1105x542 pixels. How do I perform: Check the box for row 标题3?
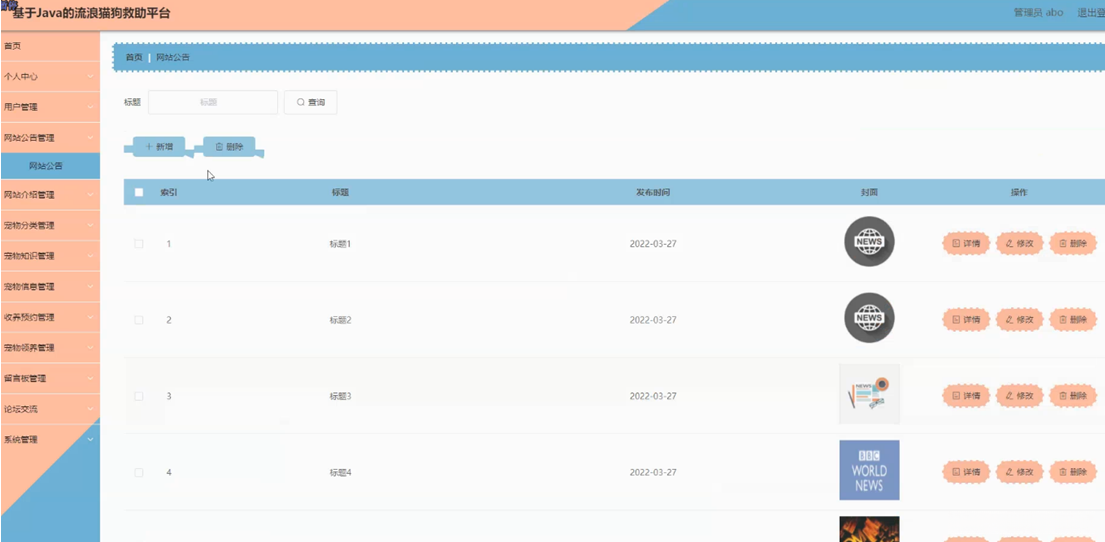coord(139,396)
